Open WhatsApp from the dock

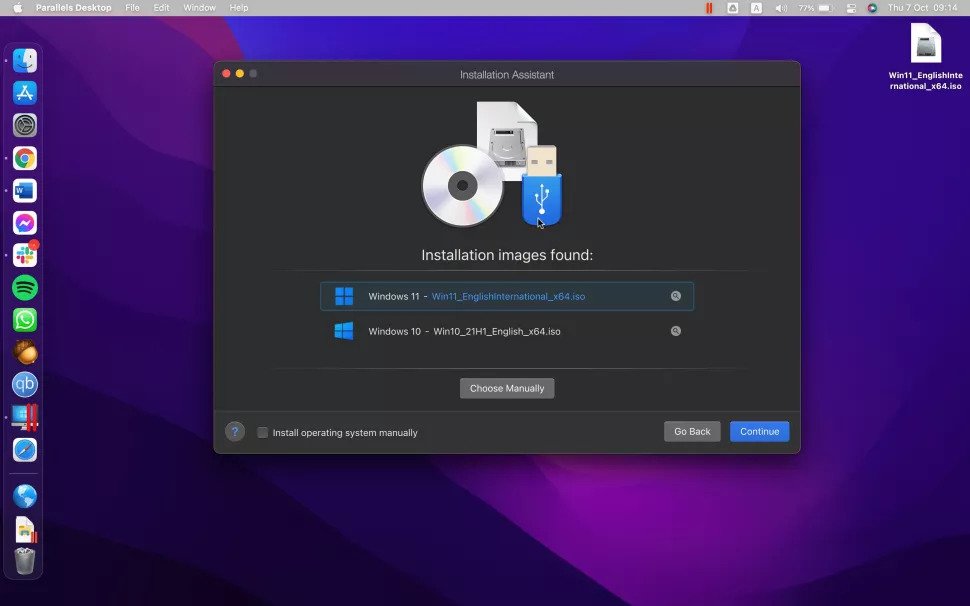click(24, 320)
